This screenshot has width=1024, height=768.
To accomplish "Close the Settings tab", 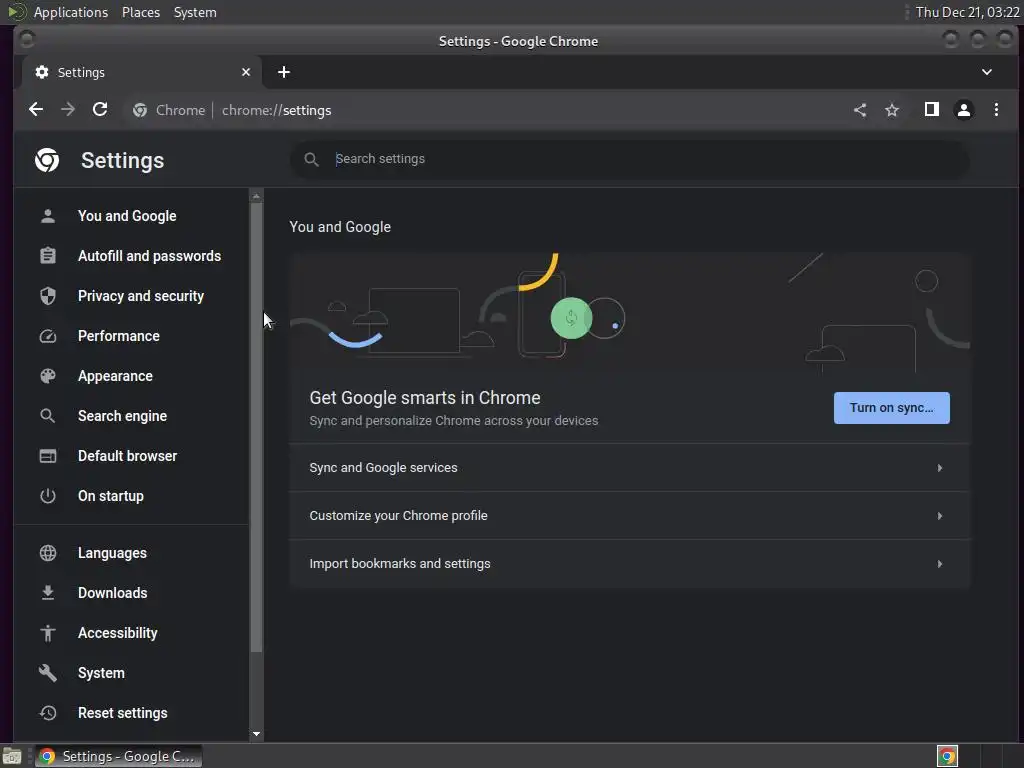I will [246, 72].
